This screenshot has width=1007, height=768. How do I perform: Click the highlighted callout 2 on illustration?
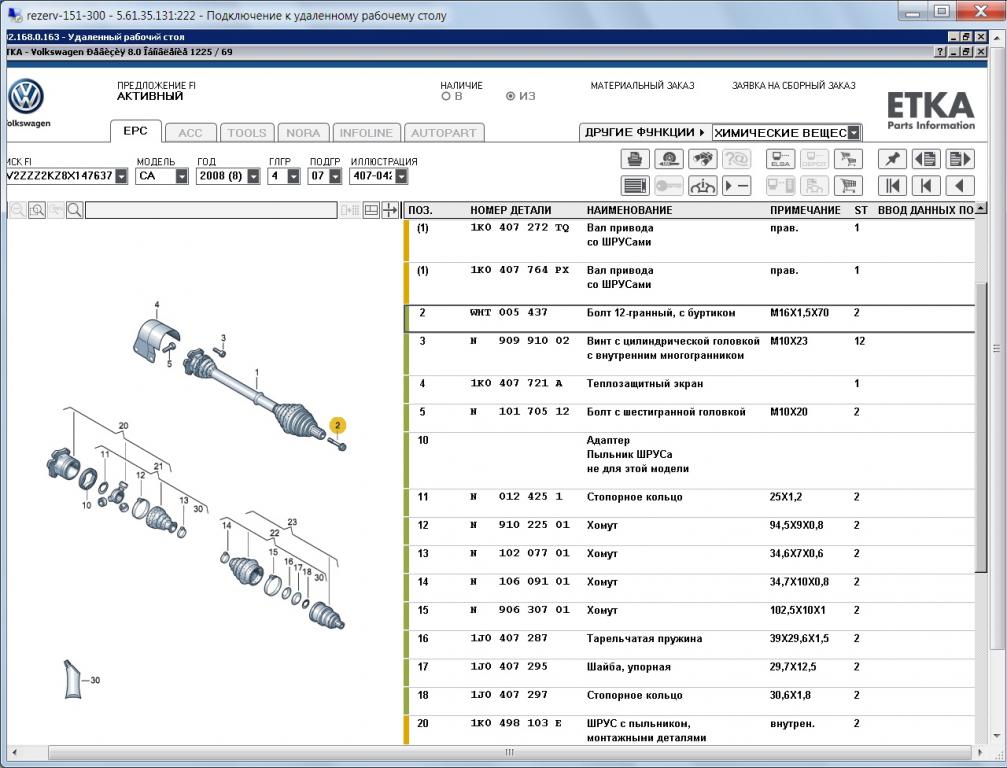point(337,425)
